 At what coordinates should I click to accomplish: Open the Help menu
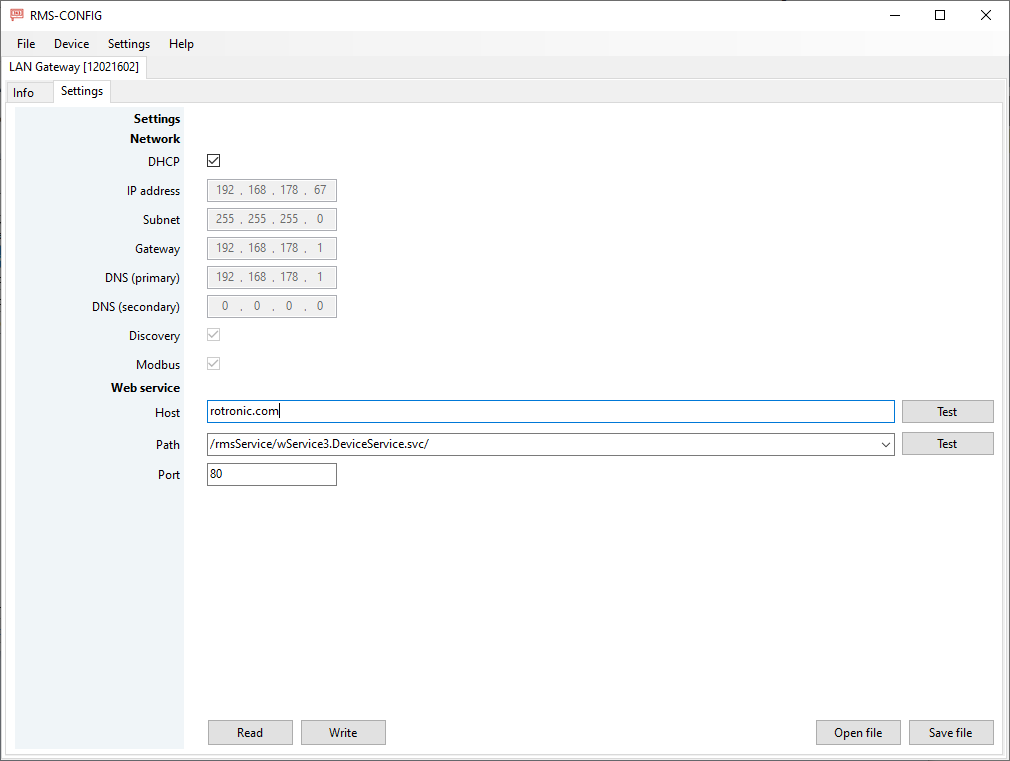point(181,44)
